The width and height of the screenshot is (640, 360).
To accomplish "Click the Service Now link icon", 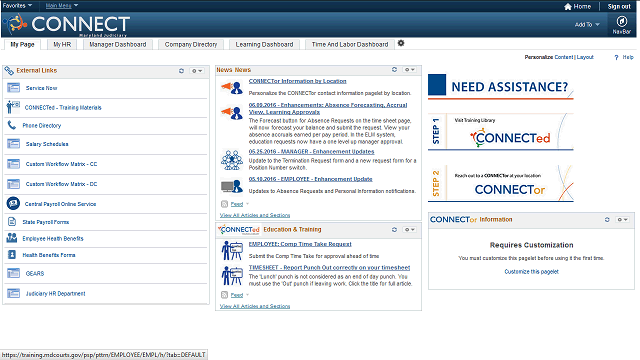I will pyautogui.click(x=13, y=88).
